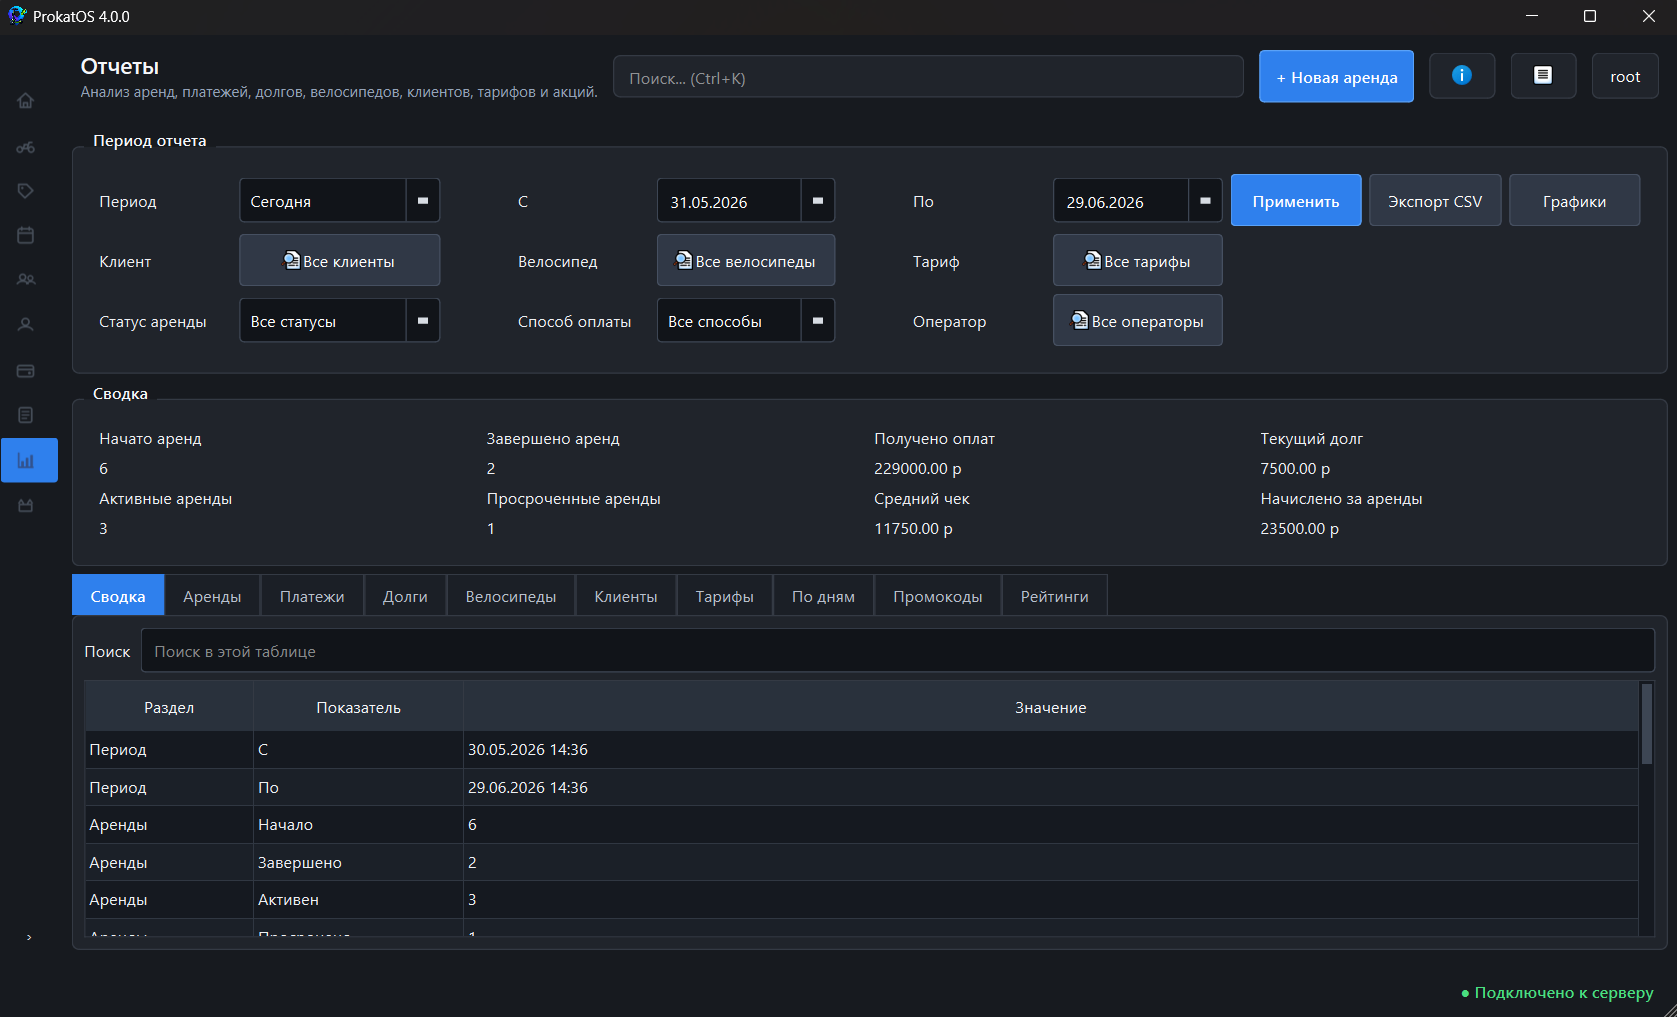Switch to the Тарифы tab
The height and width of the screenshot is (1017, 1677).
[x=725, y=595]
